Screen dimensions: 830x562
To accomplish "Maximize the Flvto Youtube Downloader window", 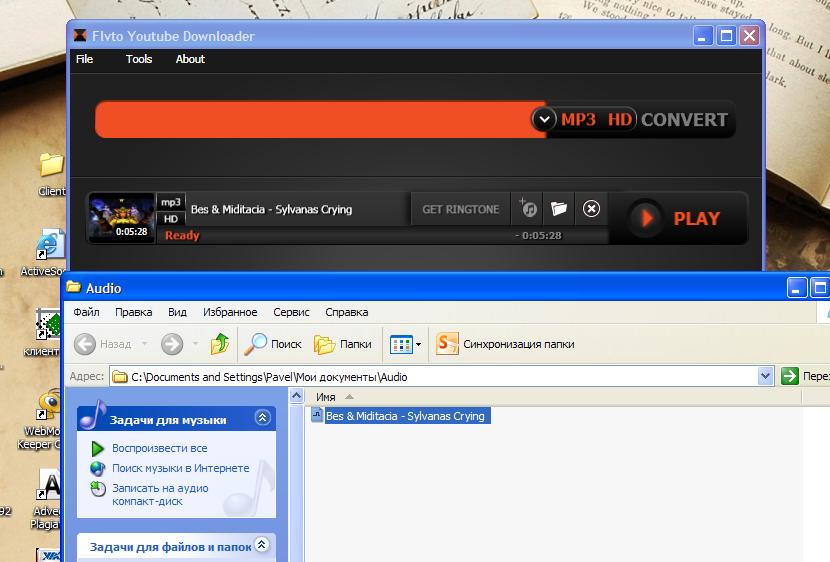I will pyautogui.click(x=726, y=36).
